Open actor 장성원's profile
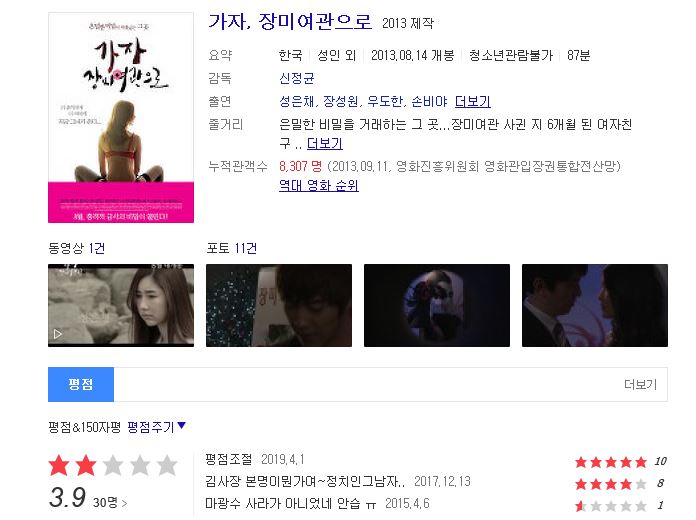Viewport: 696px width, 520px height. pos(341,102)
